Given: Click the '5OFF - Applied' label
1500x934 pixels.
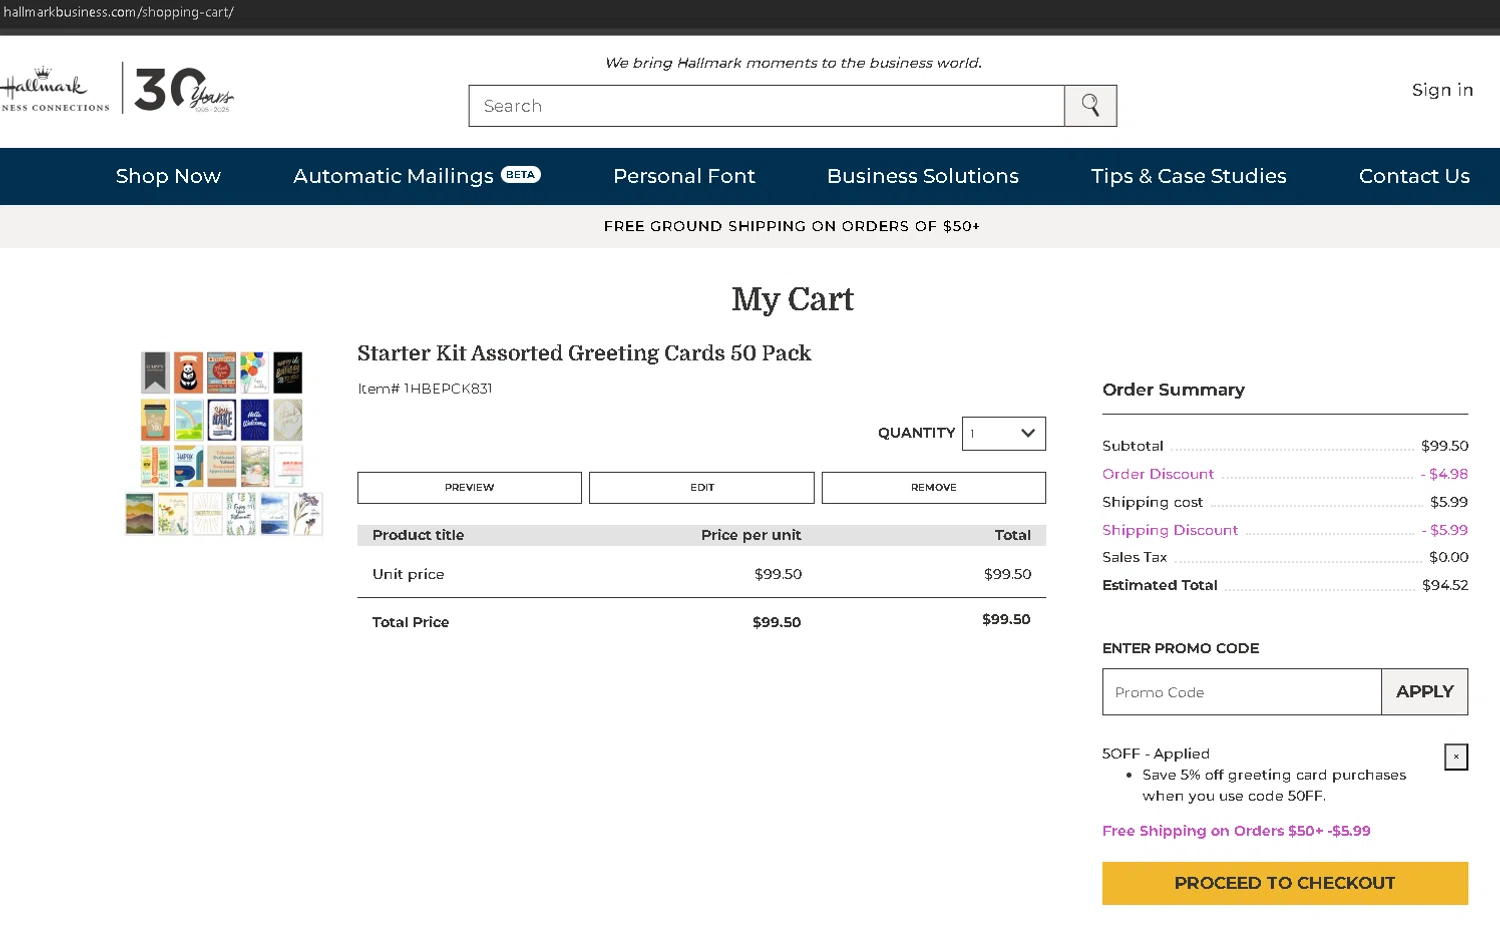Looking at the screenshot, I should click(x=1156, y=754).
